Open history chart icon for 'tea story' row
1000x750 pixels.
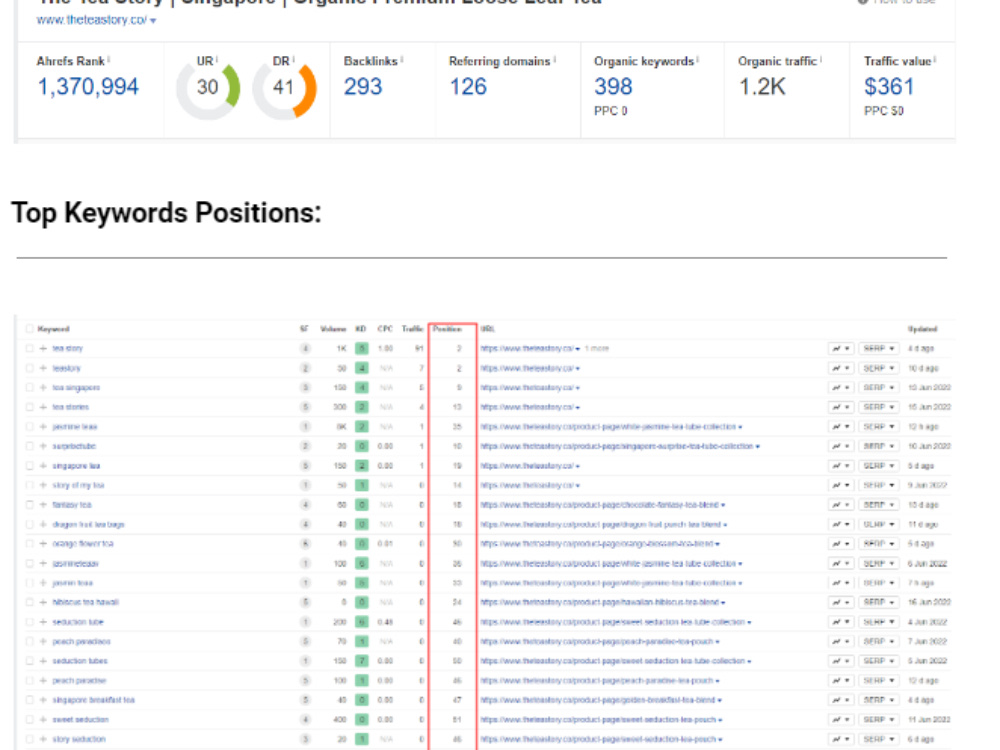click(x=841, y=349)
